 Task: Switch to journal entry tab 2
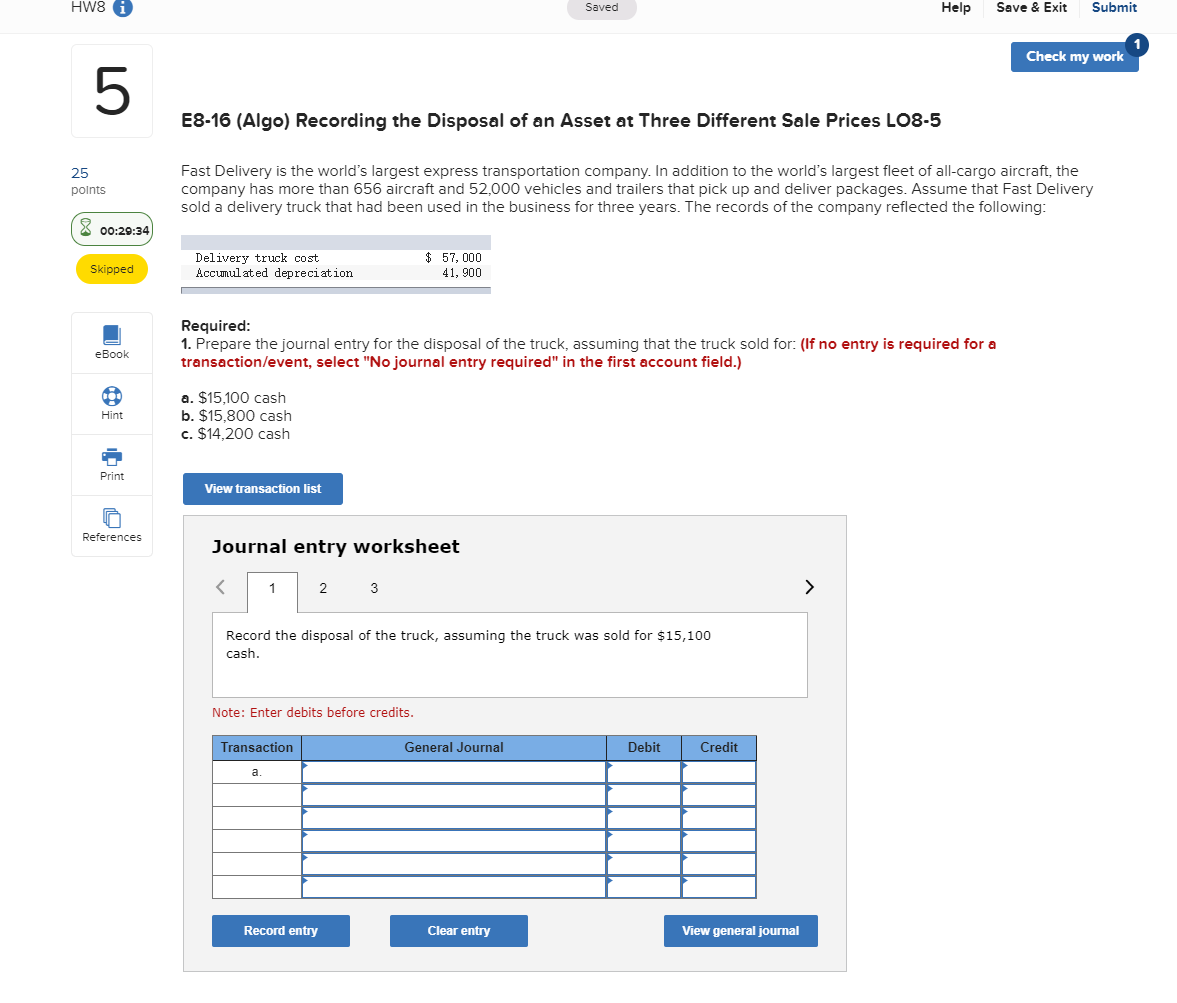tap(323, 589)
